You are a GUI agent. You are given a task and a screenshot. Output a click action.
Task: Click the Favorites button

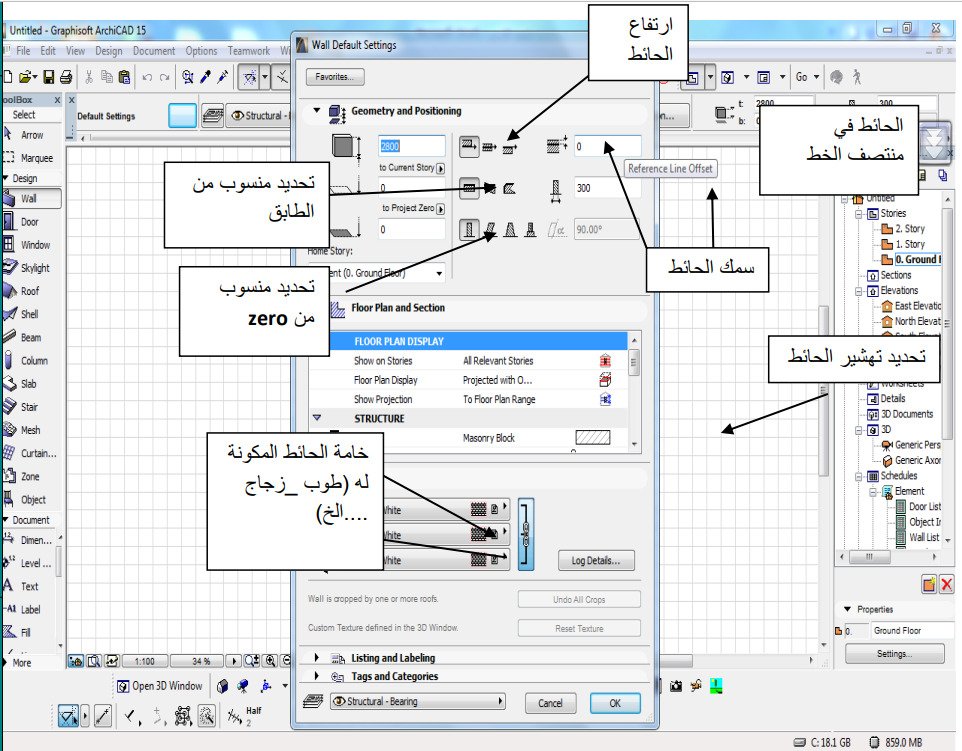(337, 76)
